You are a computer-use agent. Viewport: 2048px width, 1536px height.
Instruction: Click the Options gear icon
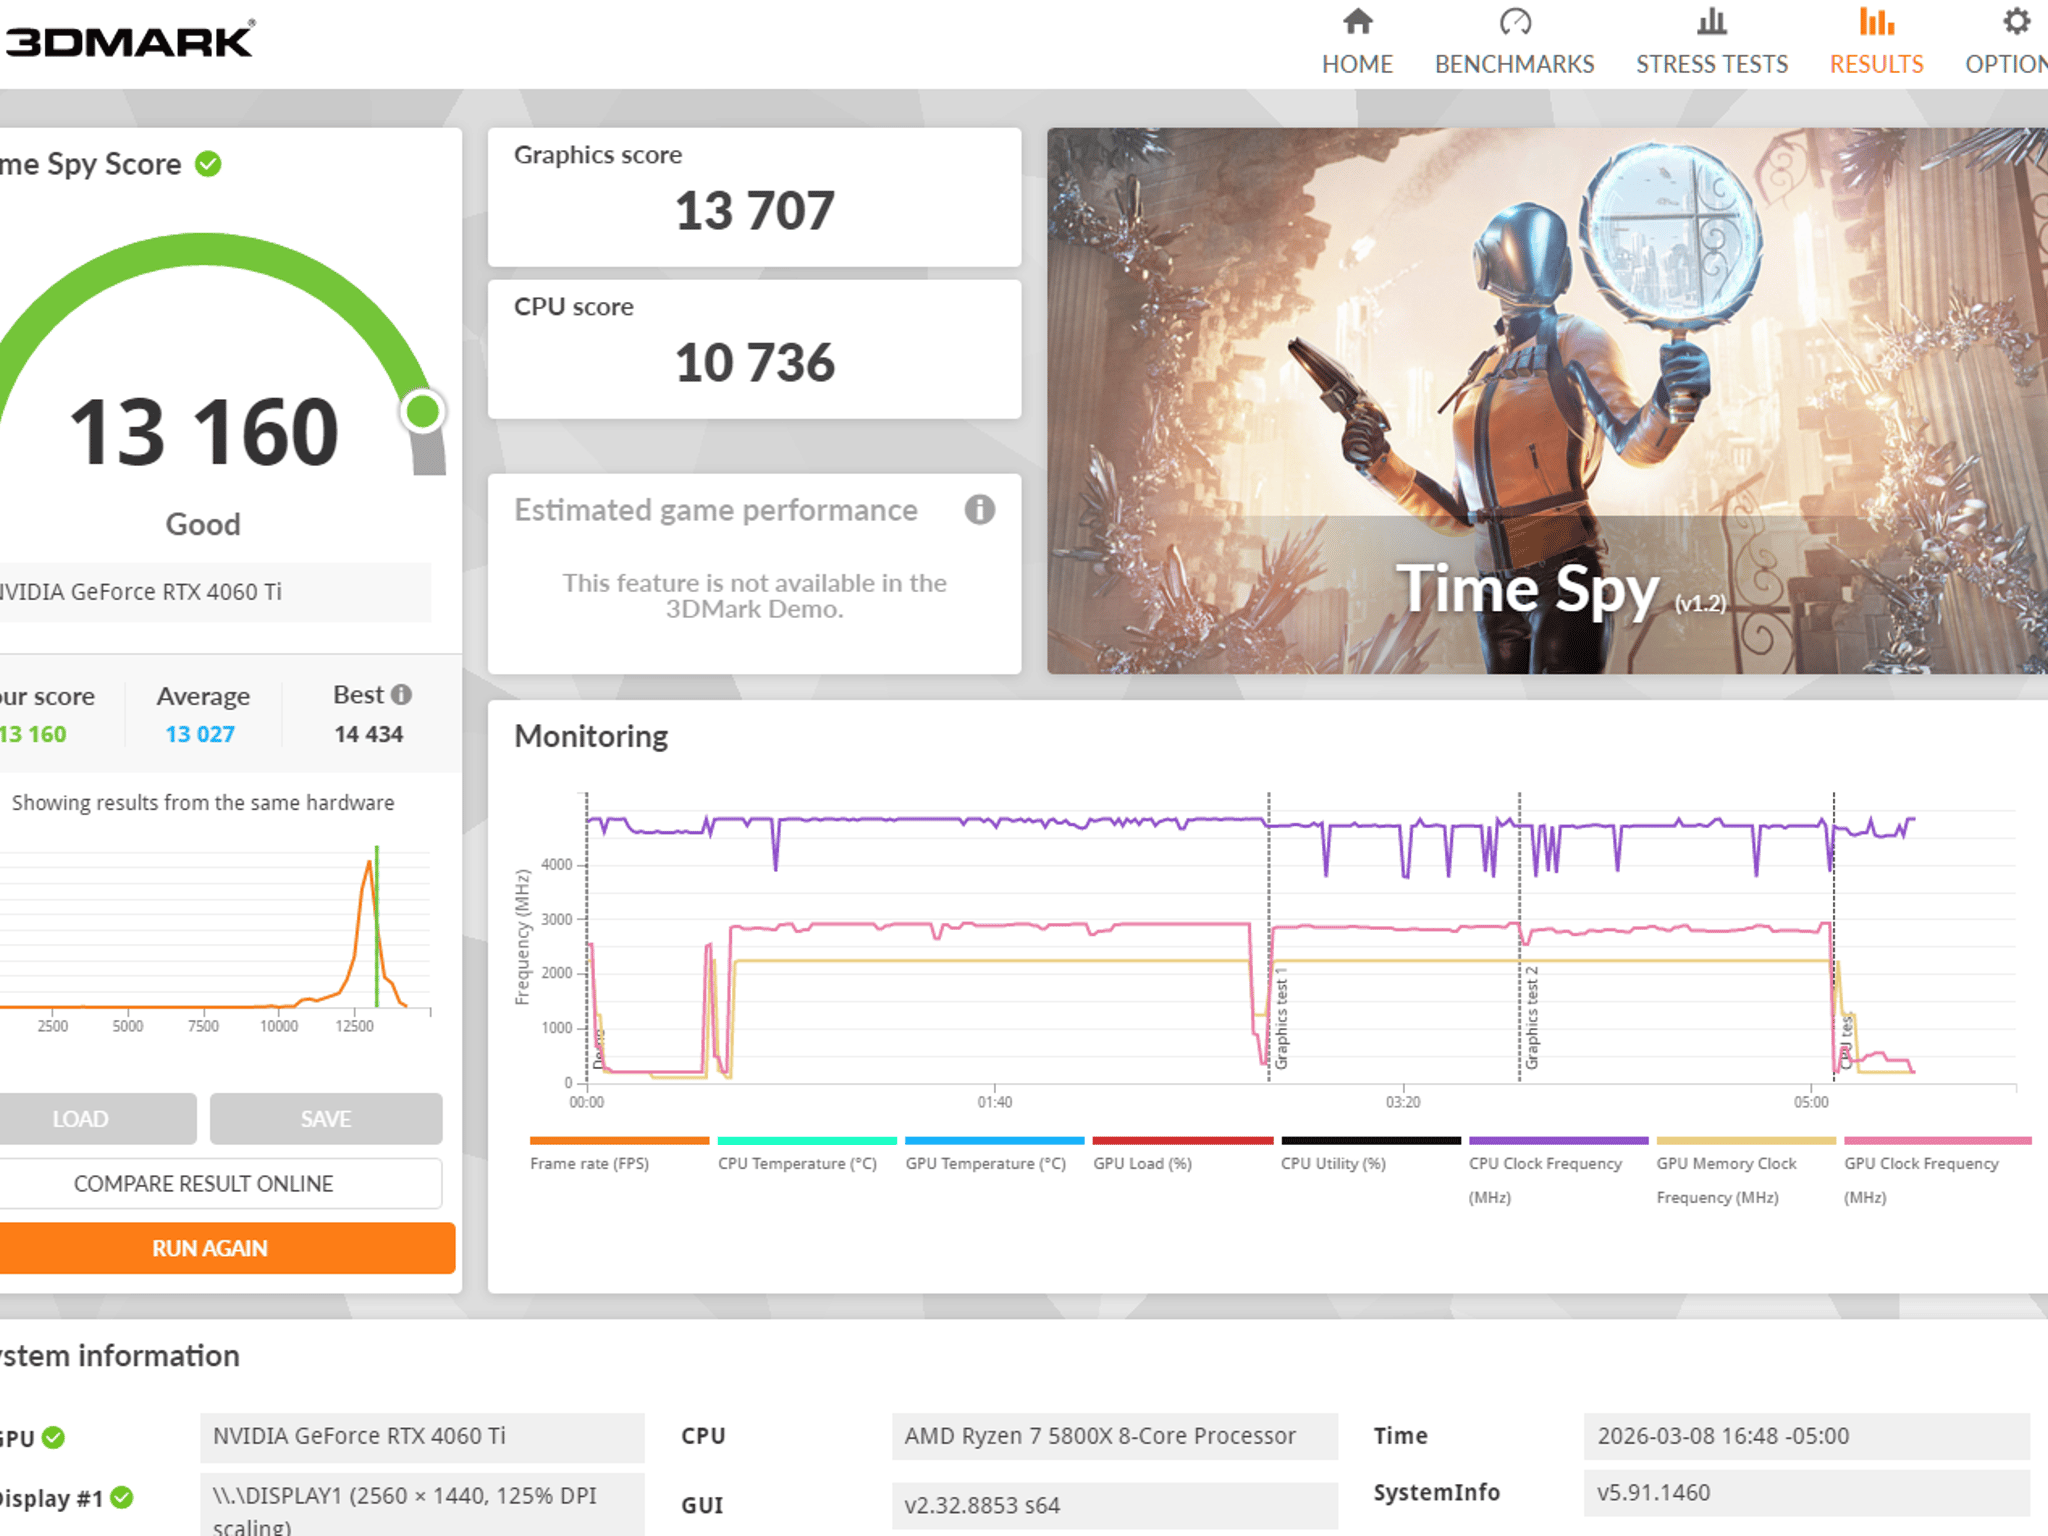[x=2016, y=21]
